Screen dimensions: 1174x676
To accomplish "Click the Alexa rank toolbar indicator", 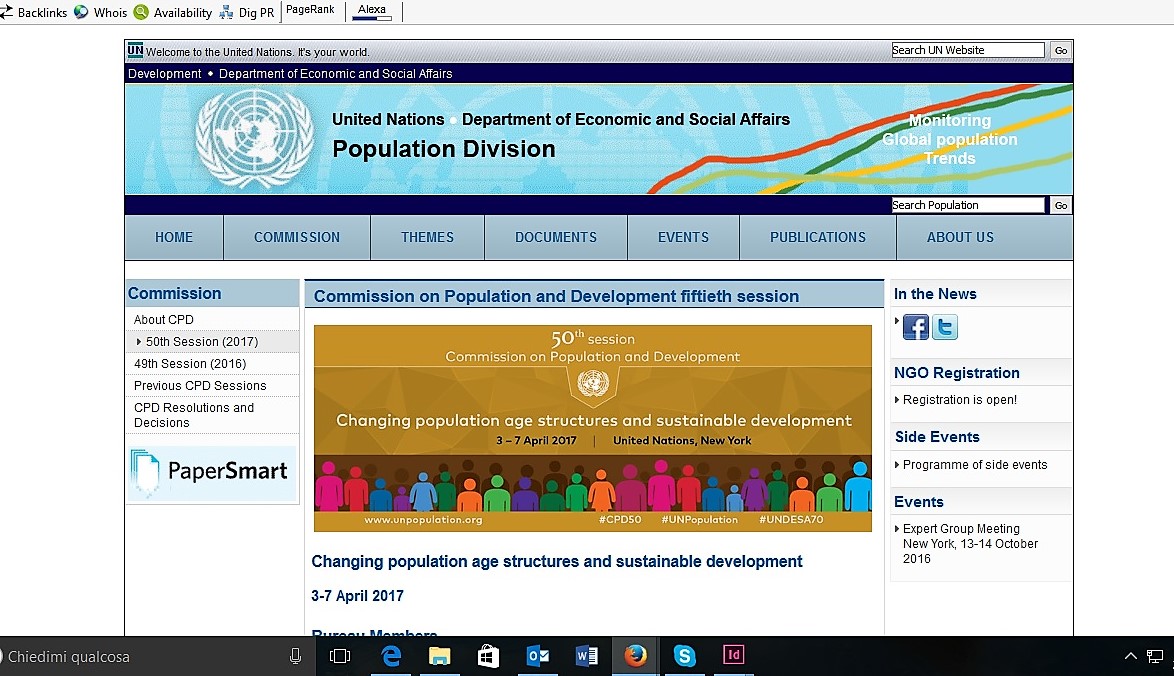I will click(x=372, y=11).
